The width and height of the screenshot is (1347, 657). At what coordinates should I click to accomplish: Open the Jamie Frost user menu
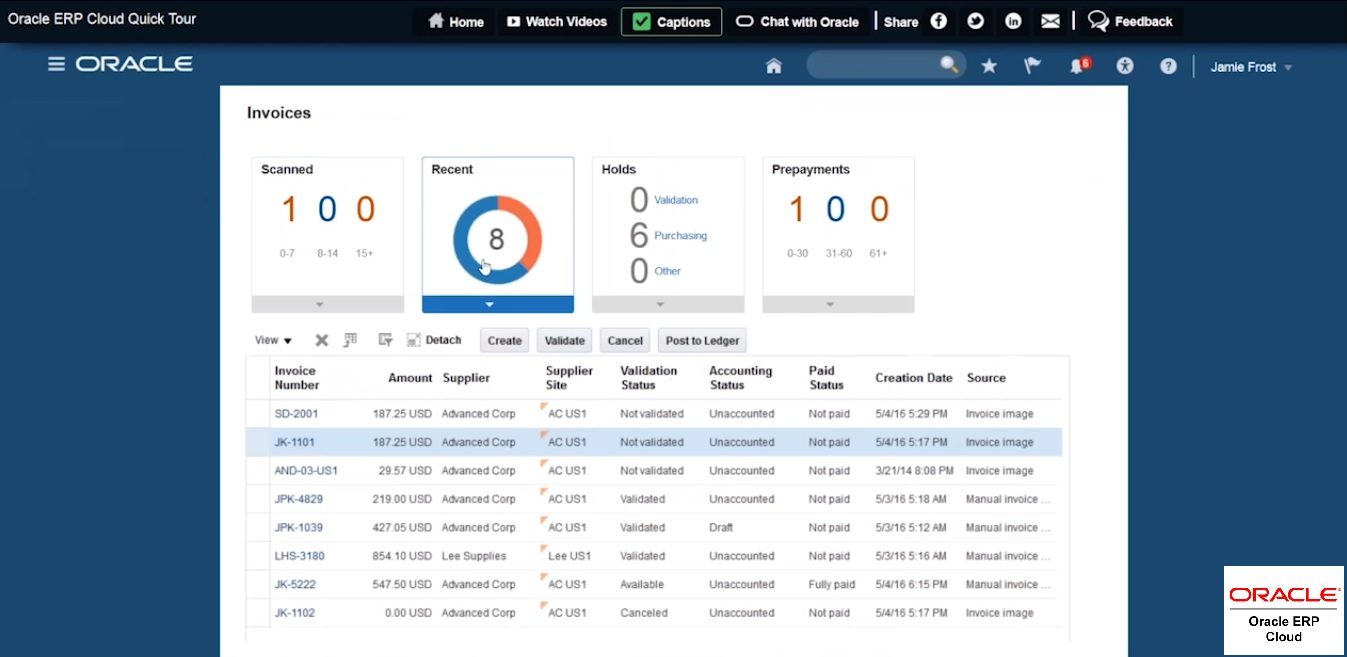coord(1250,67)
